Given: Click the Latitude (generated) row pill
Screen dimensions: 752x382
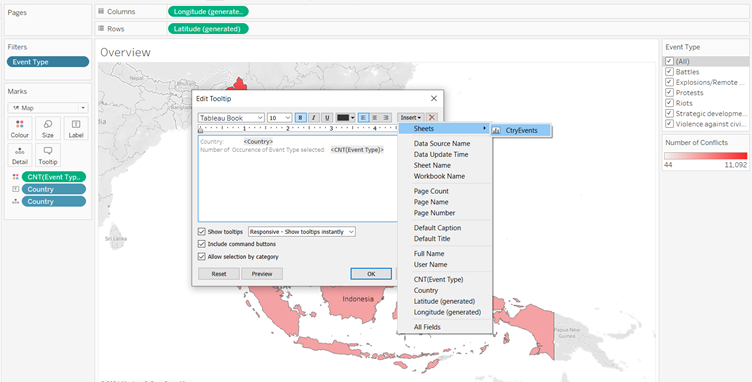Looking at the screenshot, I should coord(208,29).
